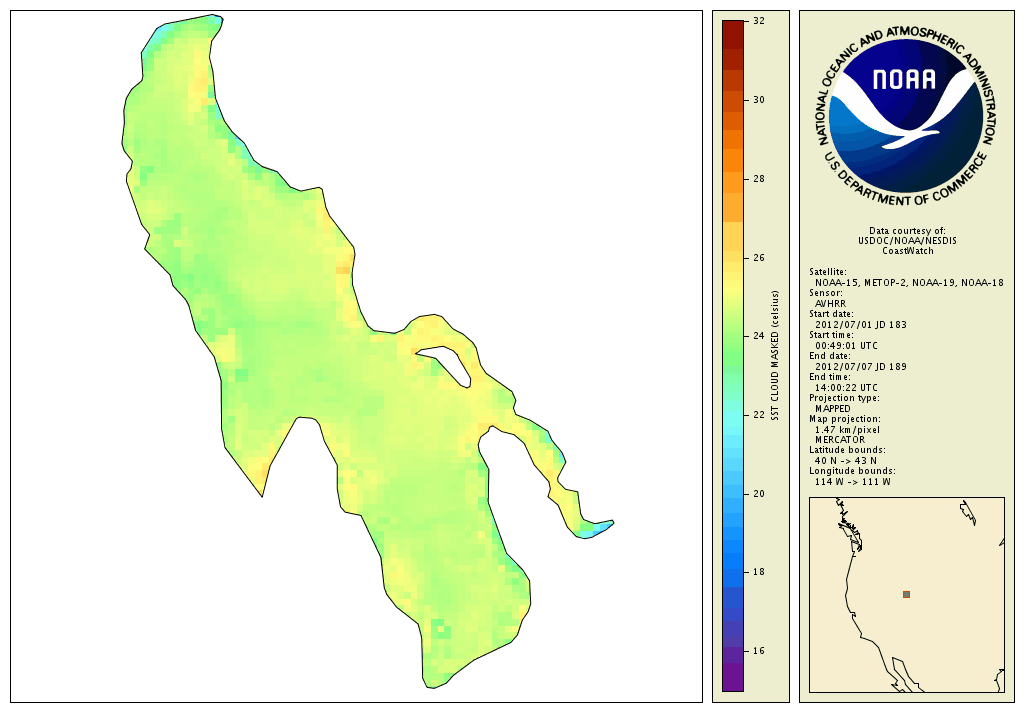Screen dimensions: 1024x712
Task: Click the '1.47 km/pixel' resolution value
Action: click(x=847, y=430)
